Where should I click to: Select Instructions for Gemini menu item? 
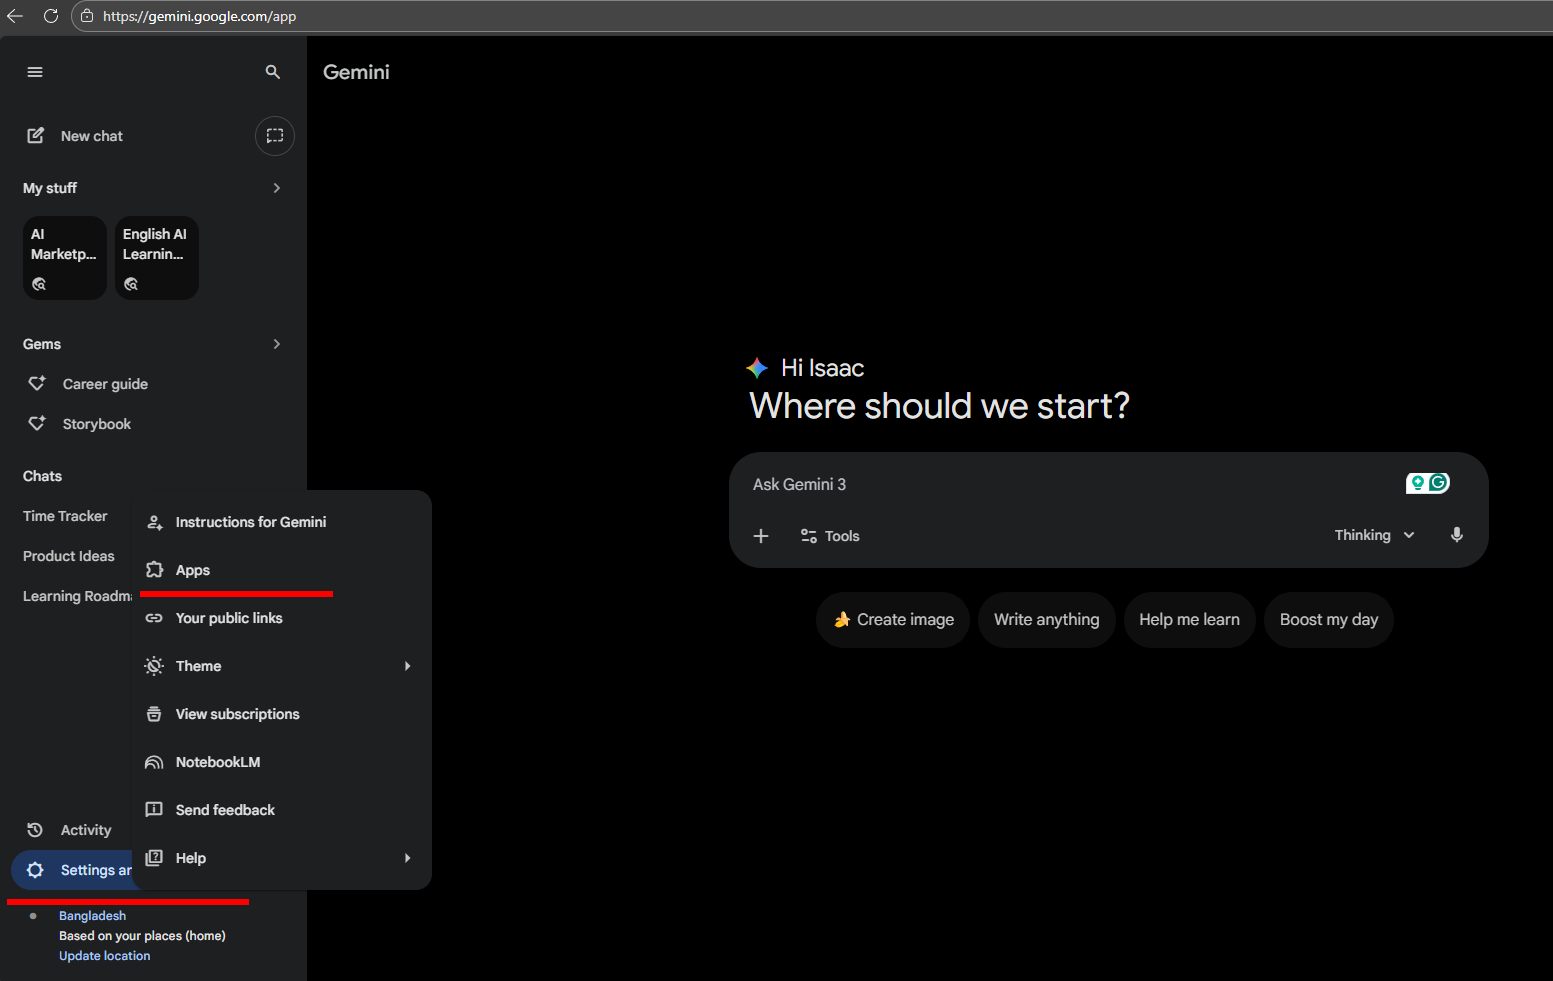(282, 522)
